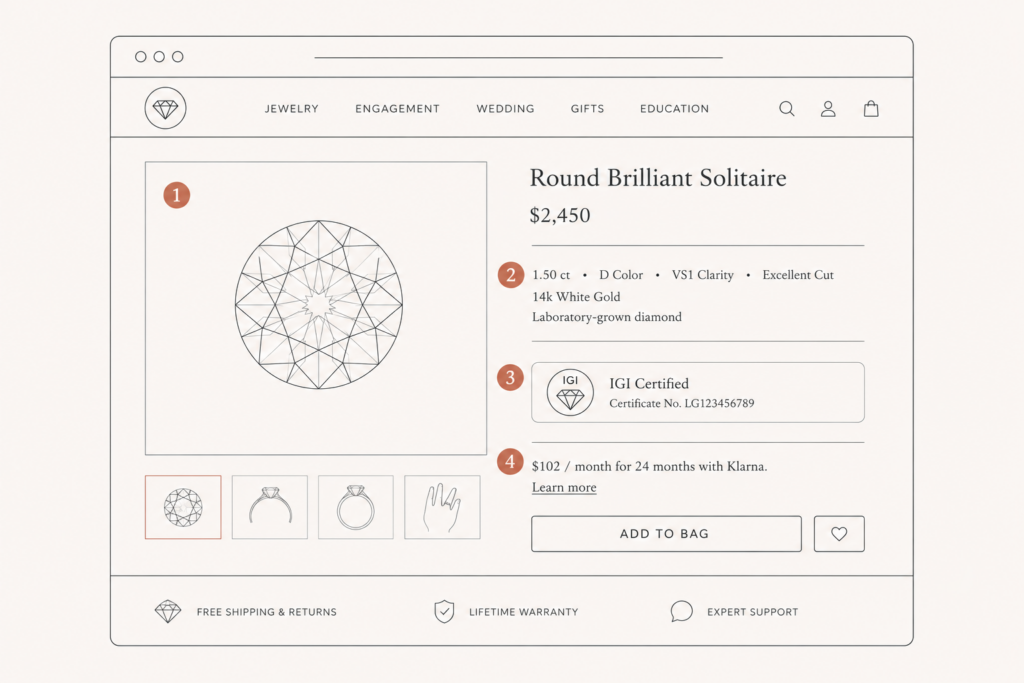Click the Expert Support label
The width and height of the screenshot is (1024, 683).
tap(752, 612)
